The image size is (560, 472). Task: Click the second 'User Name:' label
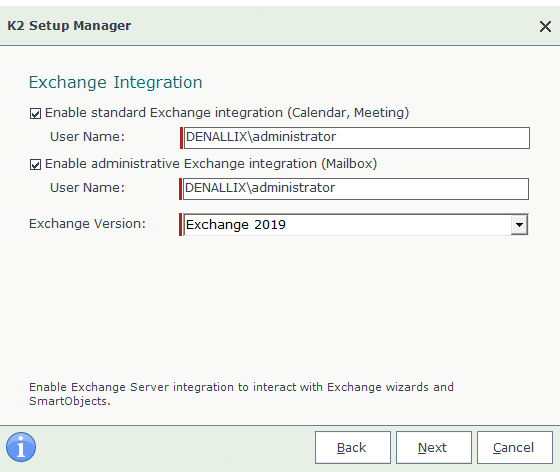click(88, 188)
